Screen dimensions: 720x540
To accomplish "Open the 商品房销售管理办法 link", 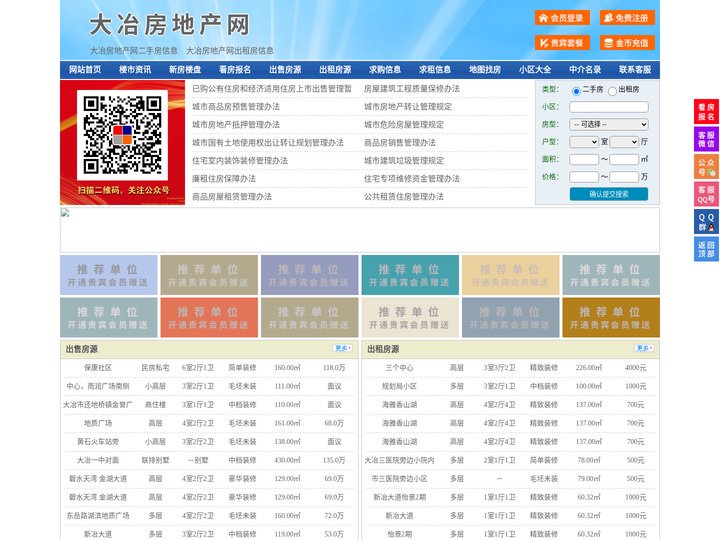I will [x=399, y=142].
